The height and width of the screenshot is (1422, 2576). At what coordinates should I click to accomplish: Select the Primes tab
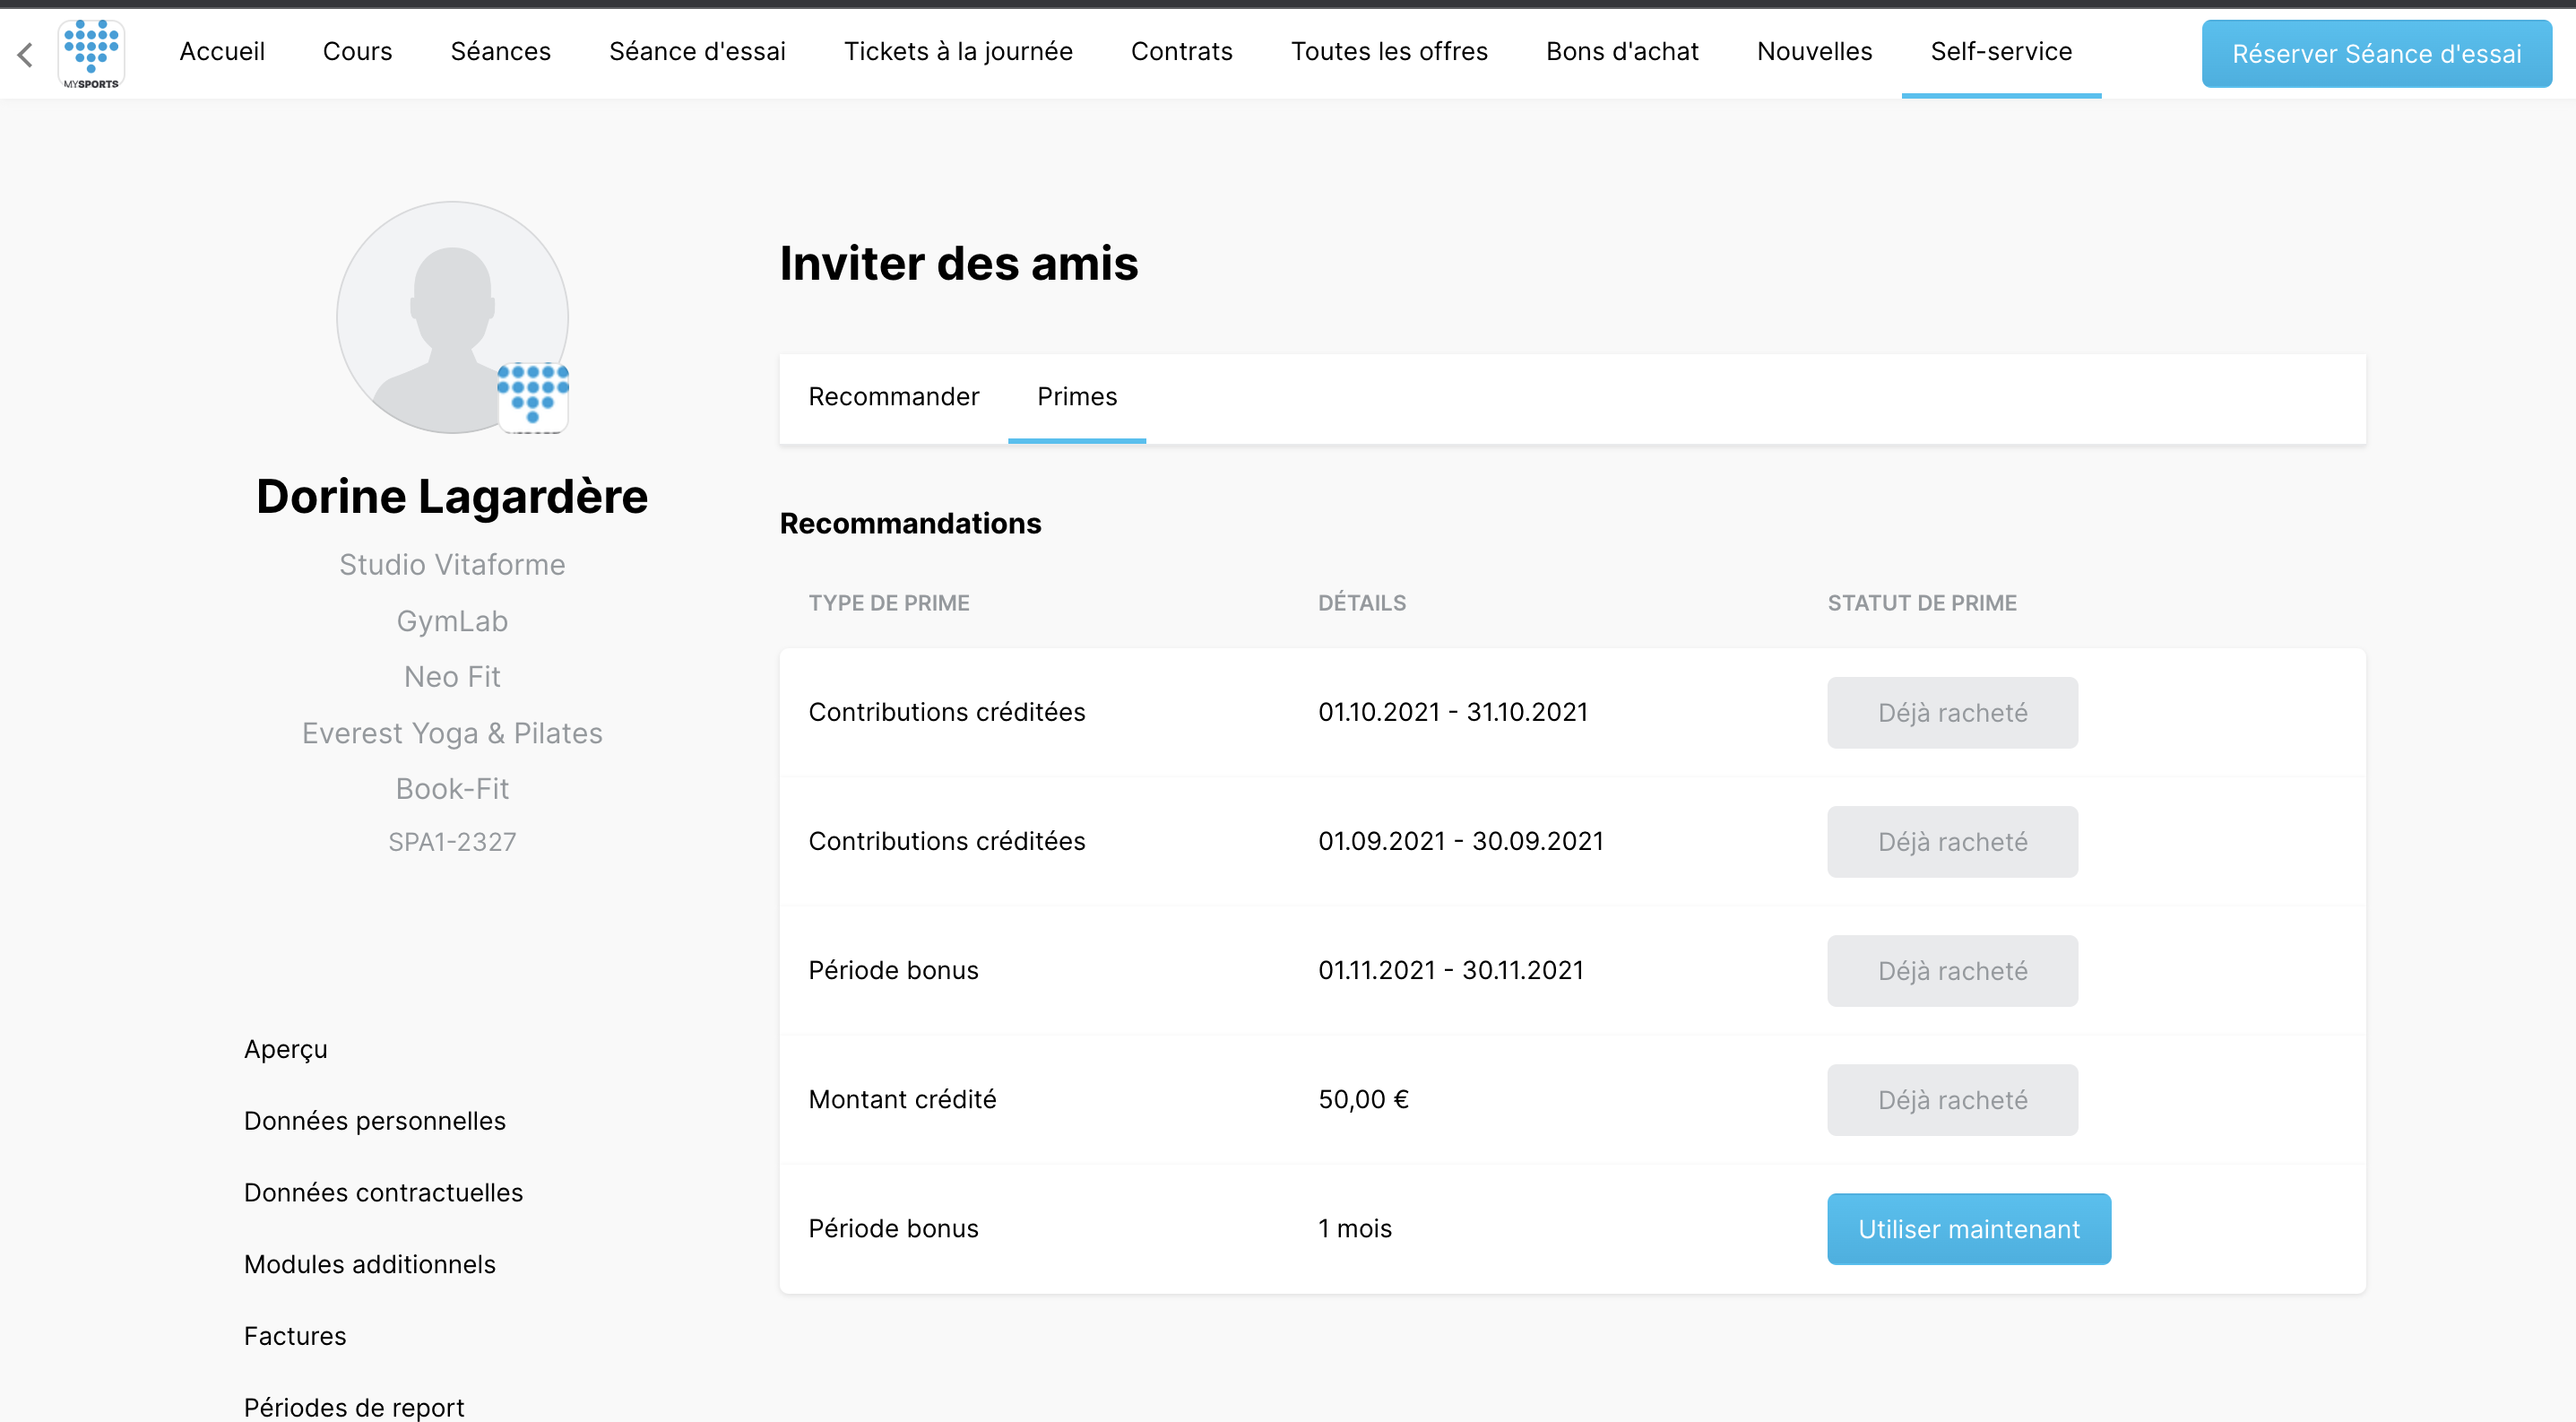tap(1077, 397)
